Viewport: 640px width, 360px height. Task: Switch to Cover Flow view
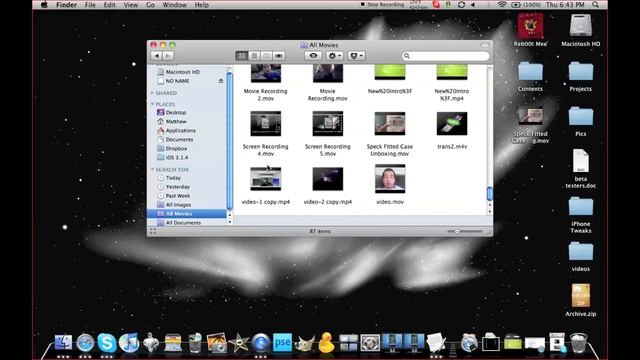coord(279,56)
